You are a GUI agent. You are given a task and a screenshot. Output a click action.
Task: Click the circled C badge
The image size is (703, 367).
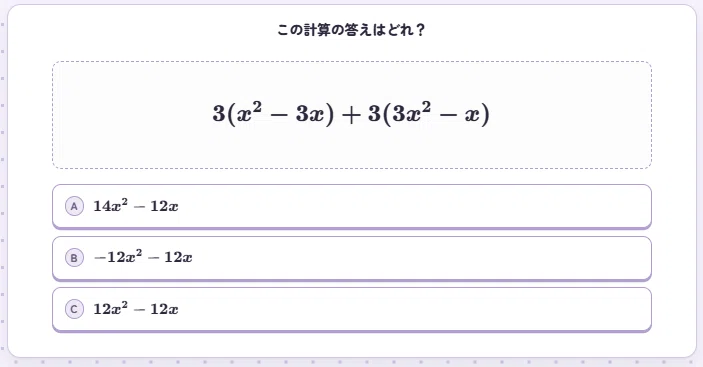pos(74,309)
